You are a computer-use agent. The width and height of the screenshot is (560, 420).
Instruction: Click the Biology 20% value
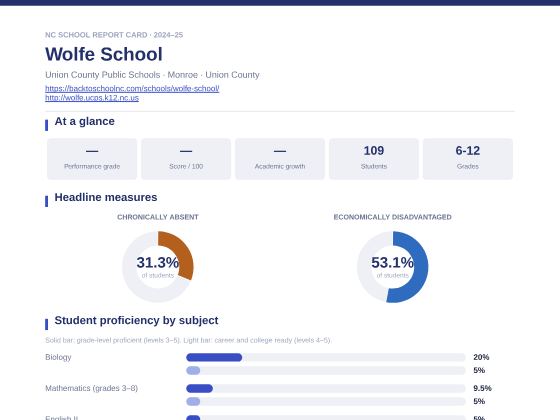[x=481, y=357]
